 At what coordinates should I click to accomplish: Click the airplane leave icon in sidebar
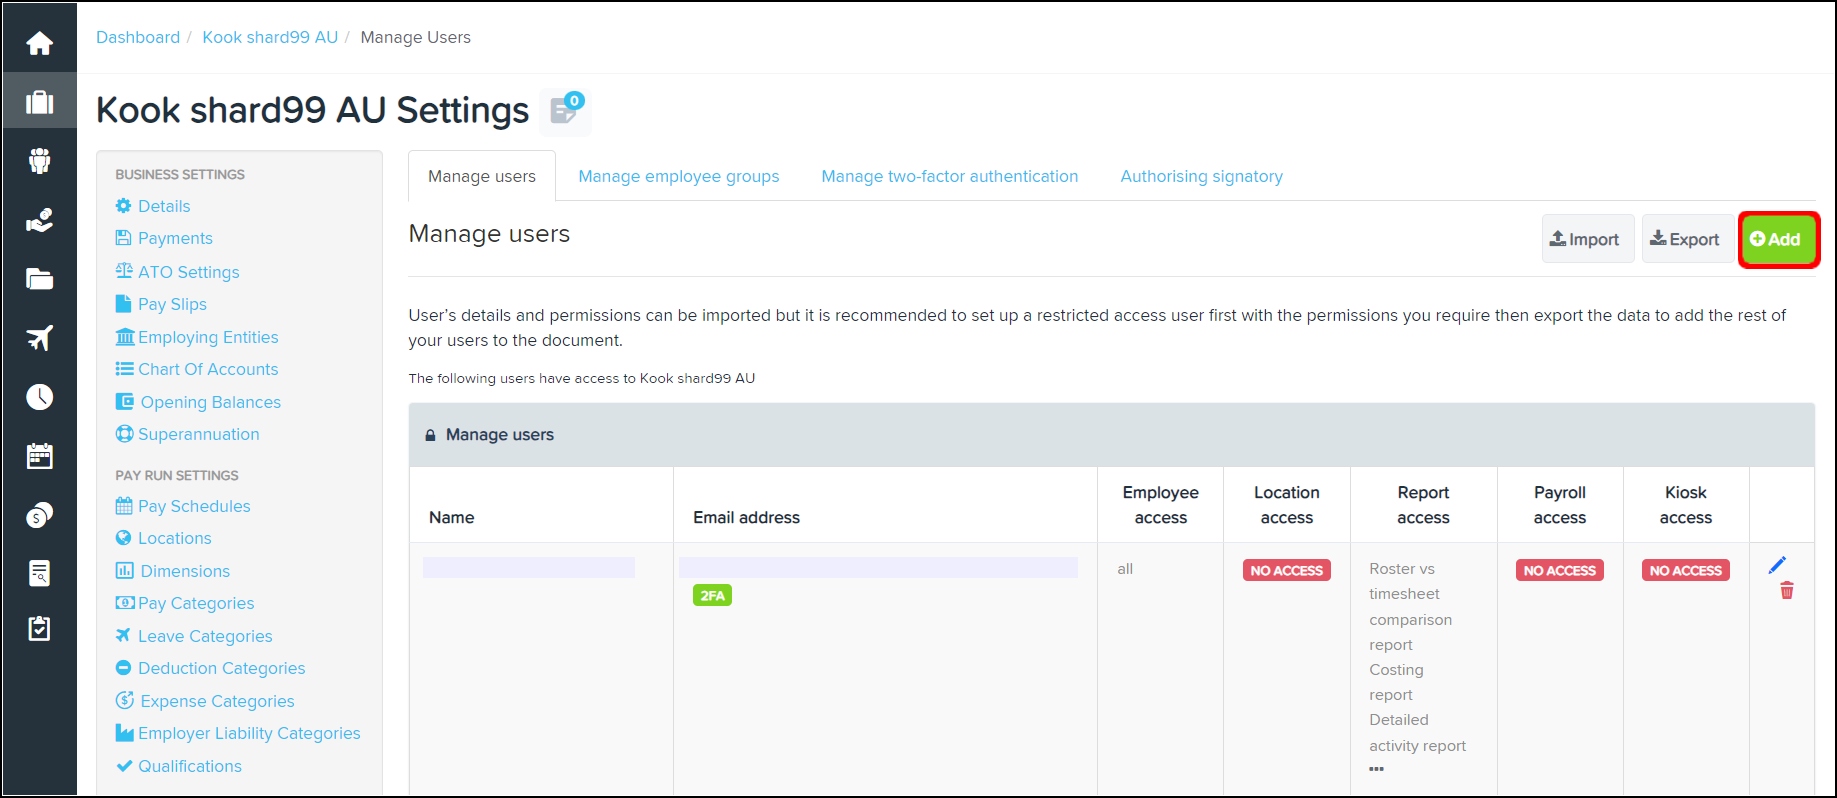pos(40,338)
